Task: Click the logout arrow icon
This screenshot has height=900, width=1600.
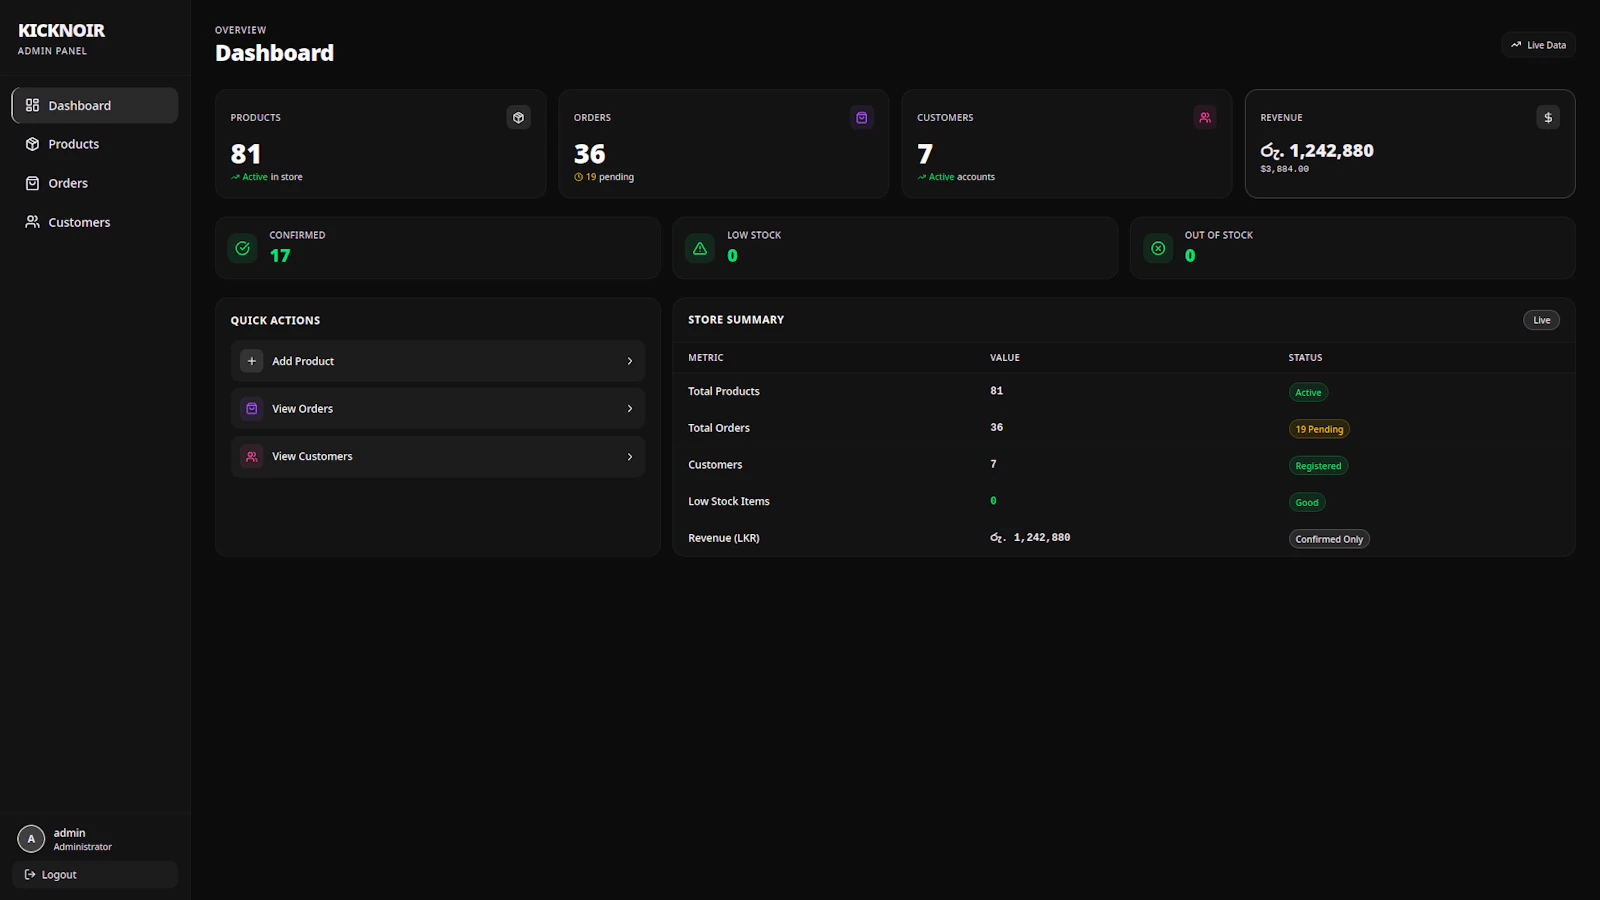Action: point(30,875)
